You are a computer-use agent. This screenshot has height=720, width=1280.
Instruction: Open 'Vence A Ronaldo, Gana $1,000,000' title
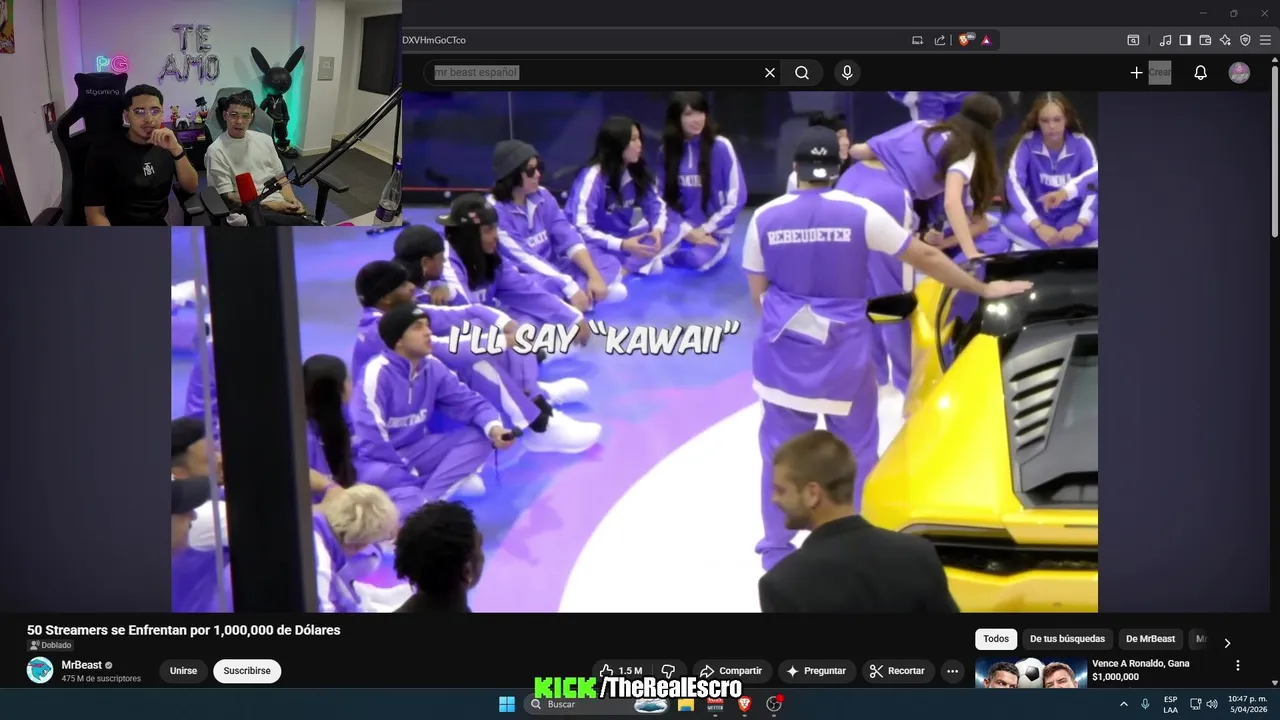[x=1140, y=670]
